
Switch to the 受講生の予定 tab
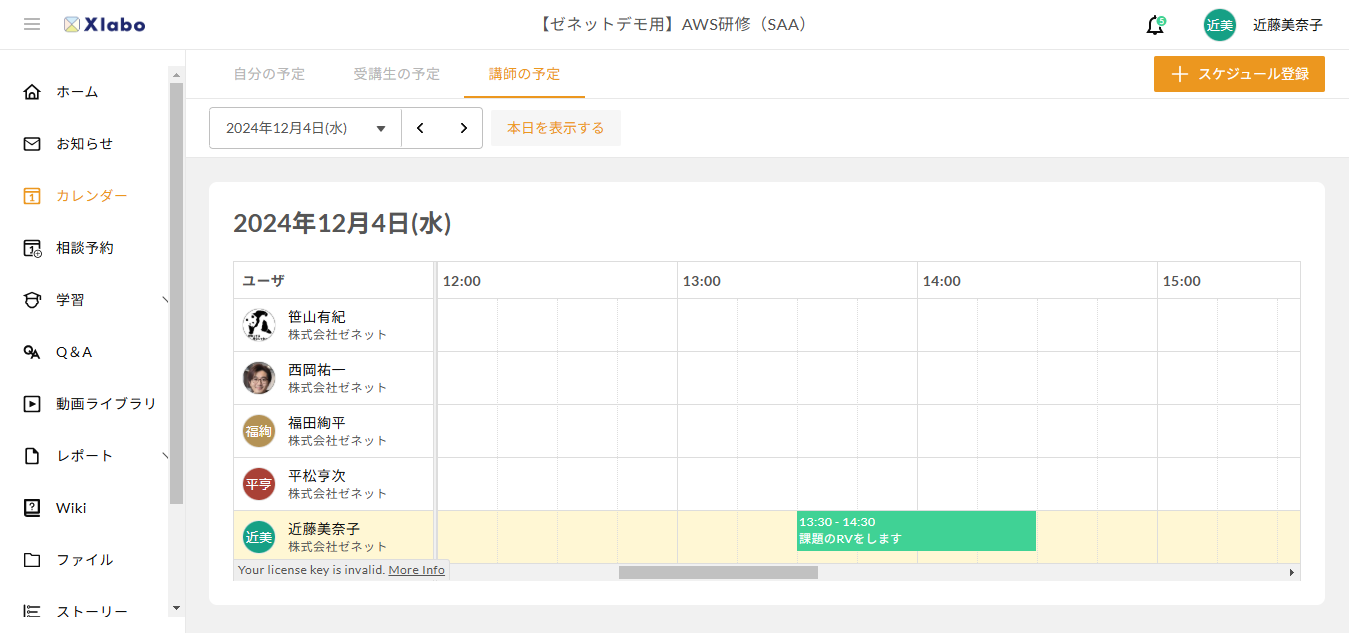(396, 74)
